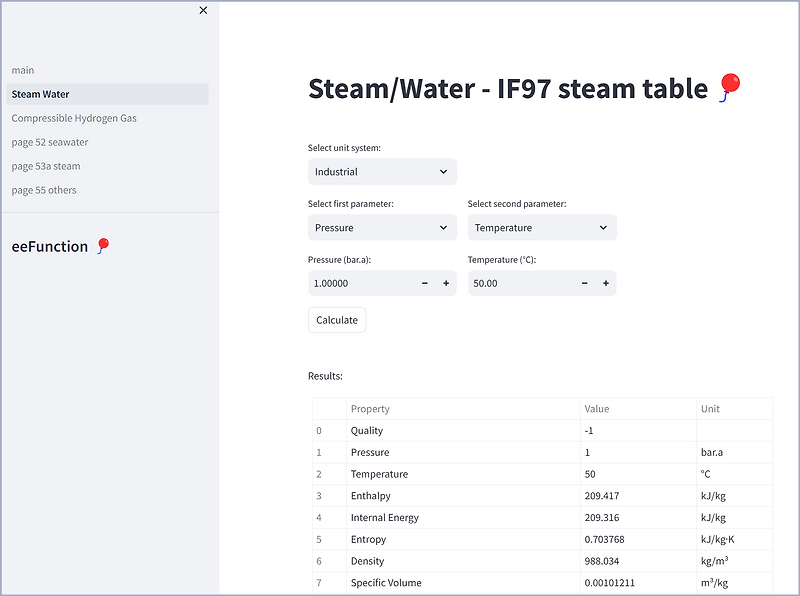Open the first parameter dropdown set to Pressure
Image resolution: width=800 pixels, height=596 pixels.
tap(382, 227)
